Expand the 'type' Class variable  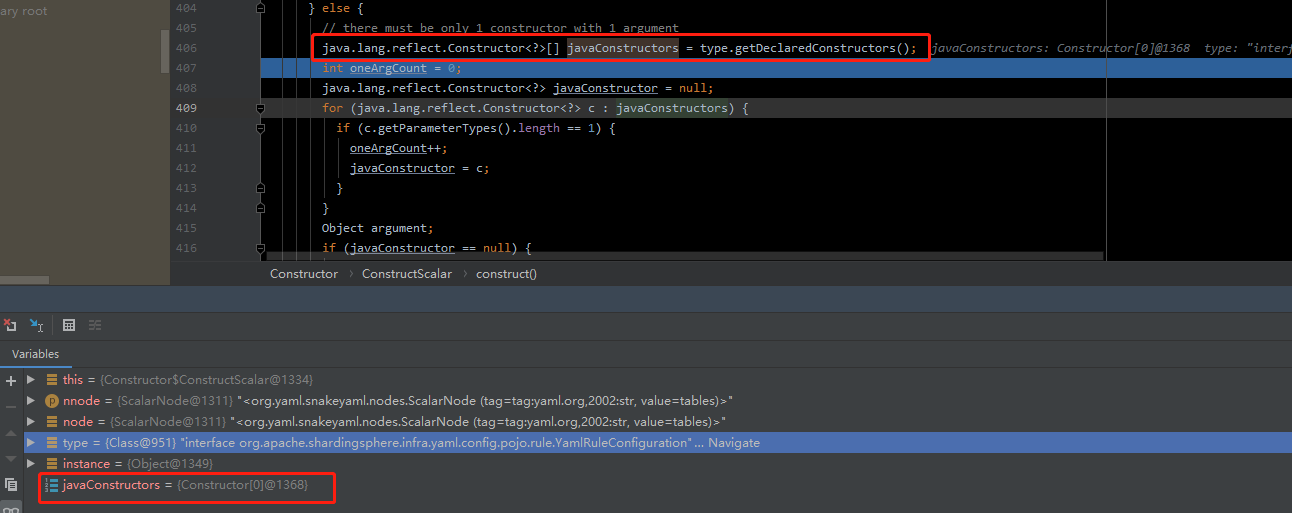[31, 443]
